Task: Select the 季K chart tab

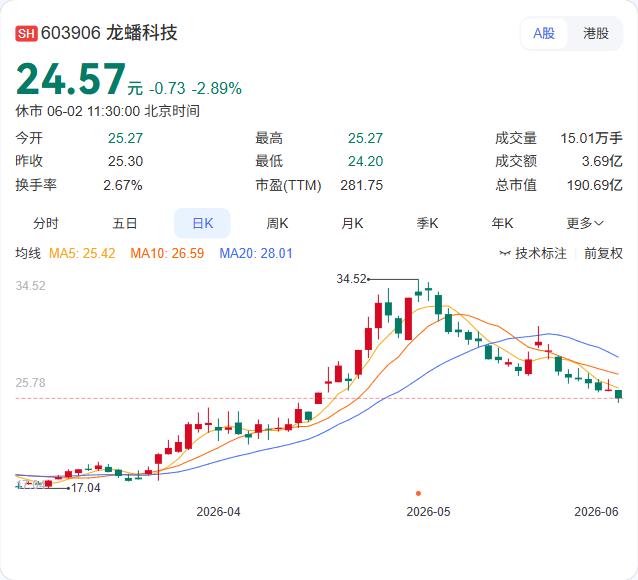Action: point(427,223)
